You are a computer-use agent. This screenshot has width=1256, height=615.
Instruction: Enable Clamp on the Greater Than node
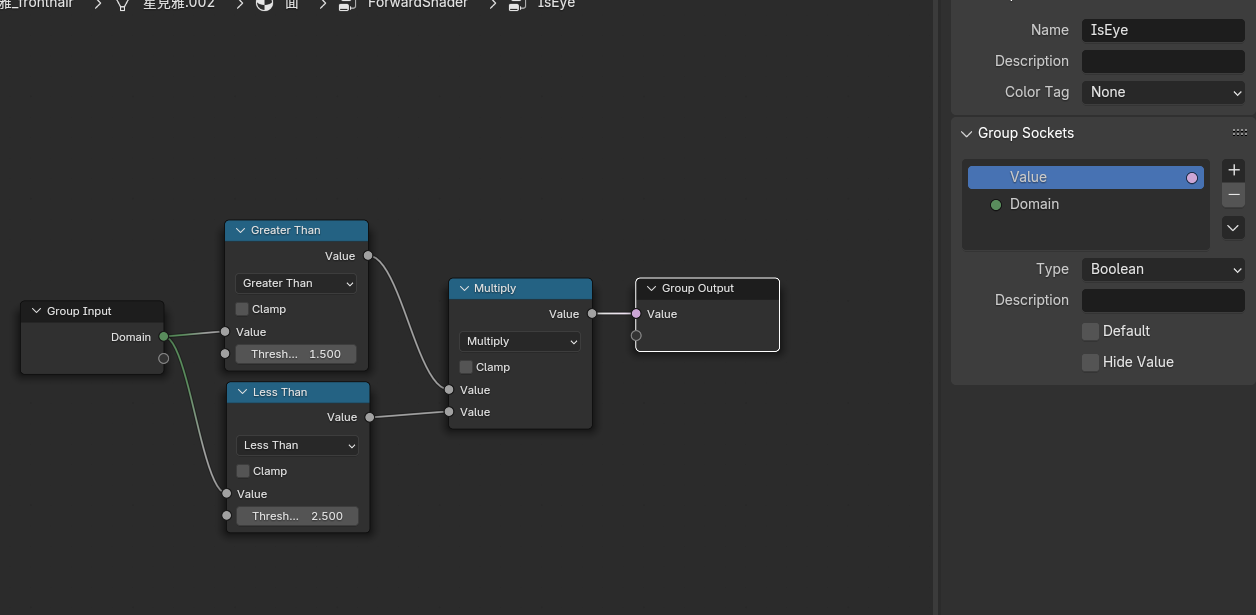(x=242, y=309)
